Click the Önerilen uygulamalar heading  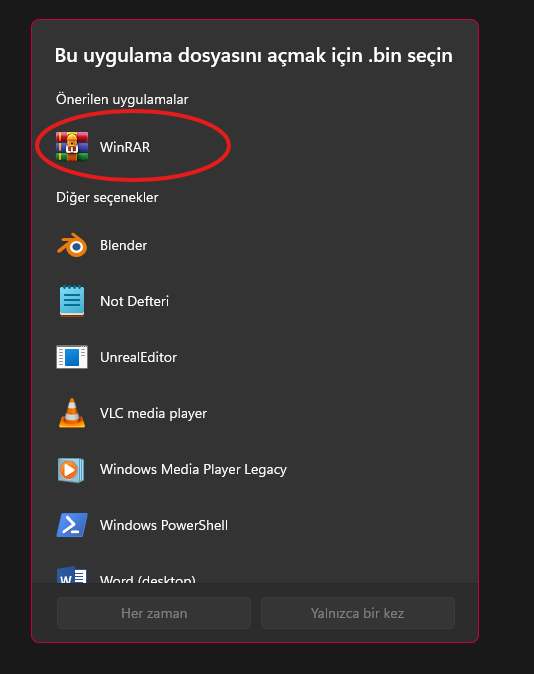point(122,100)
